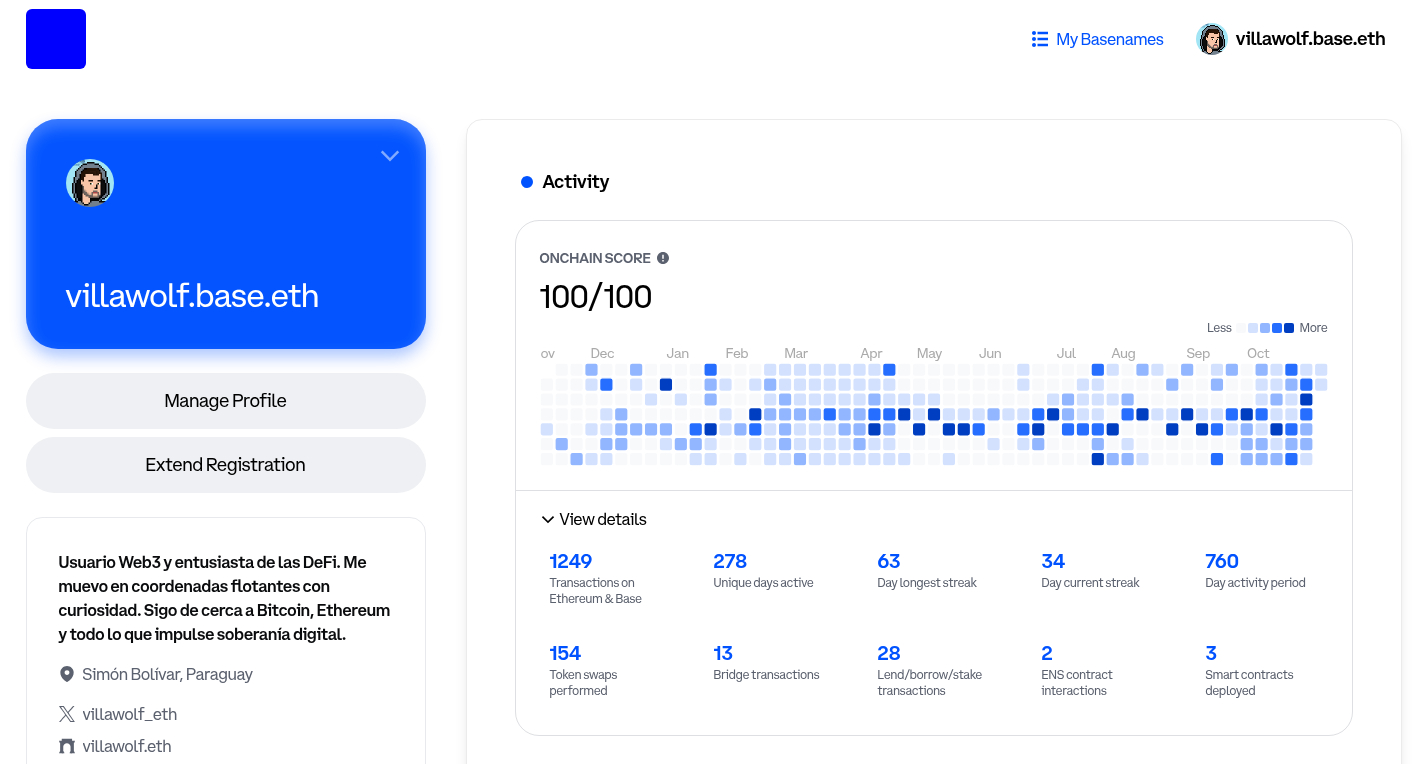Viewport: 1416px width, 764px height.
Task: Open the villawolf.eth ENS link
Action: [127, 746]
